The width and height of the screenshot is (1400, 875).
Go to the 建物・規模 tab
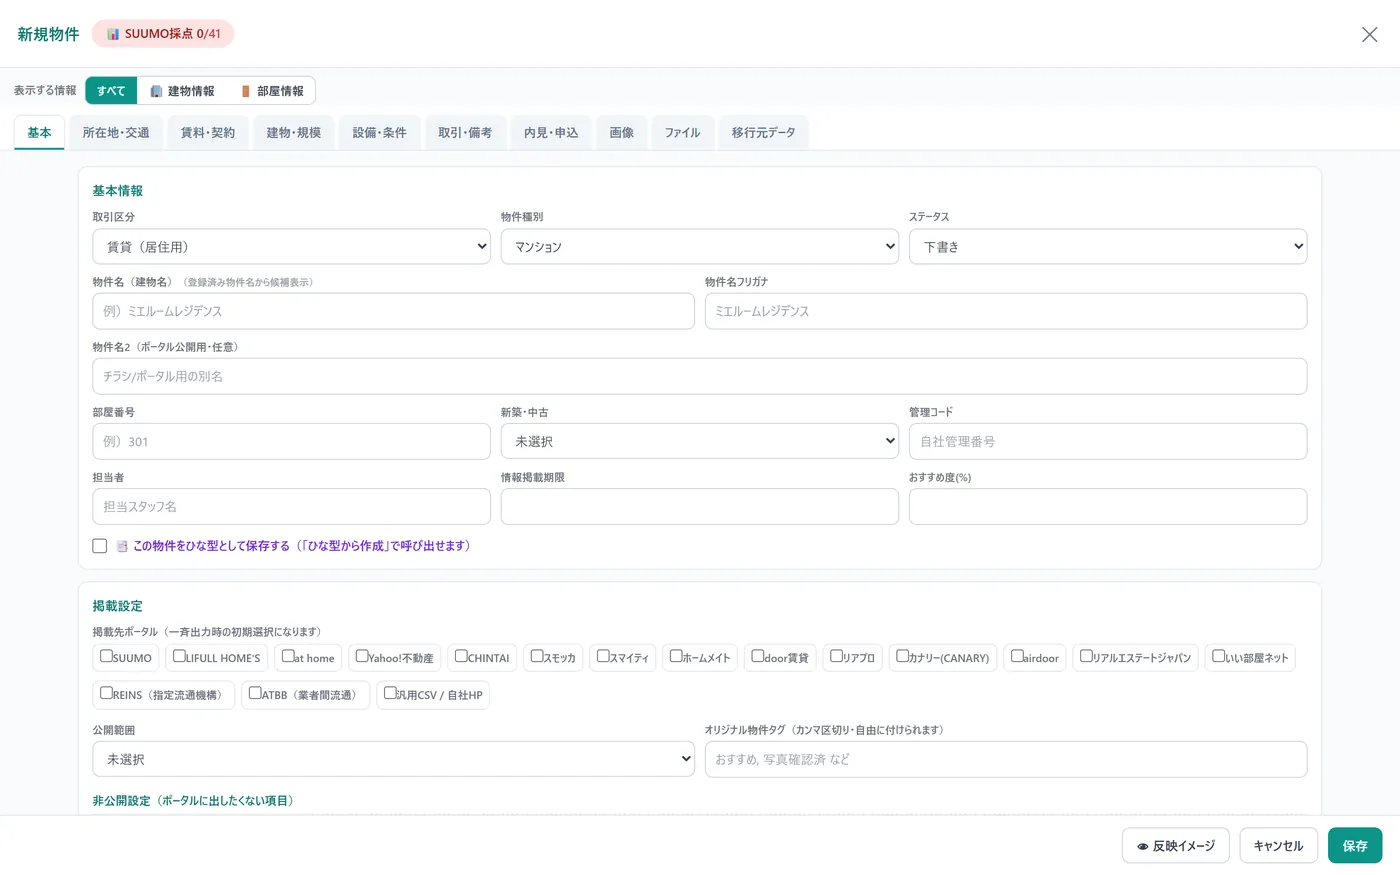coord(294,133)
